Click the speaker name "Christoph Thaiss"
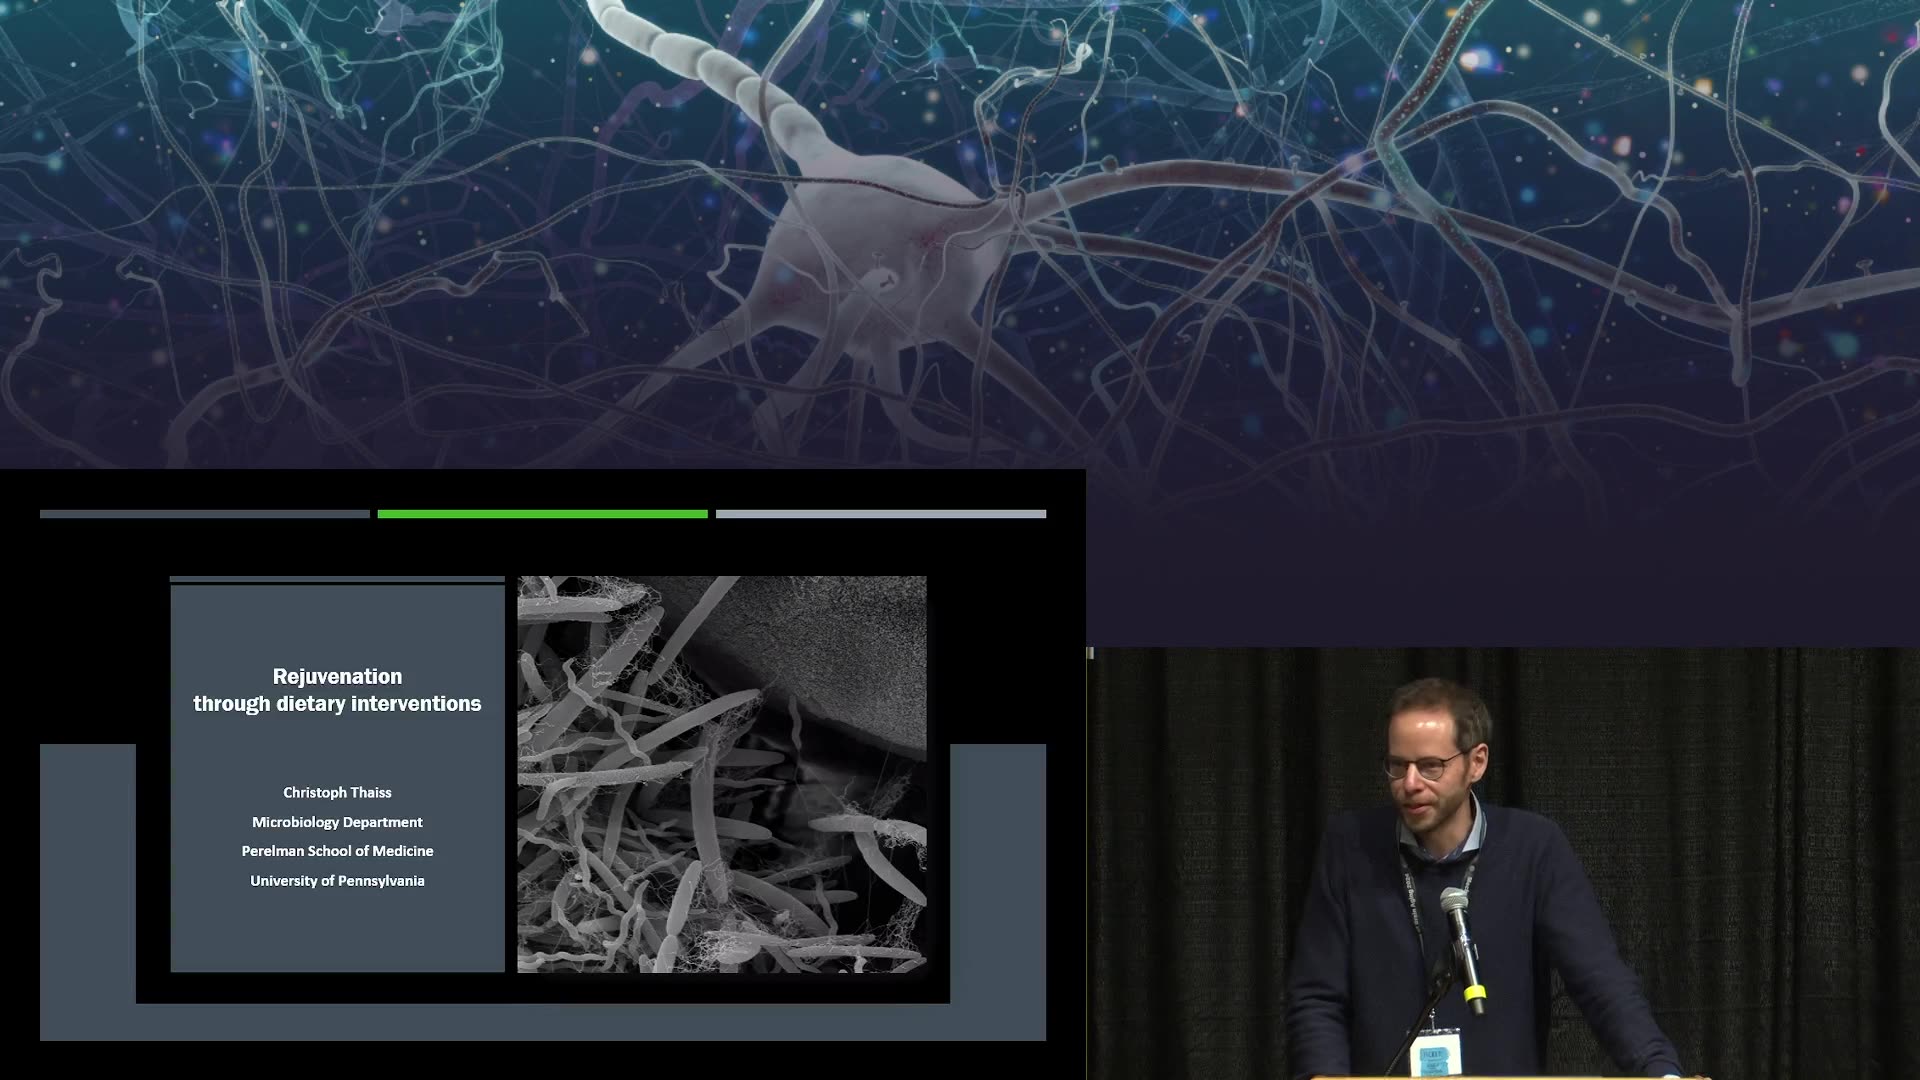 [x=337, y=792]
